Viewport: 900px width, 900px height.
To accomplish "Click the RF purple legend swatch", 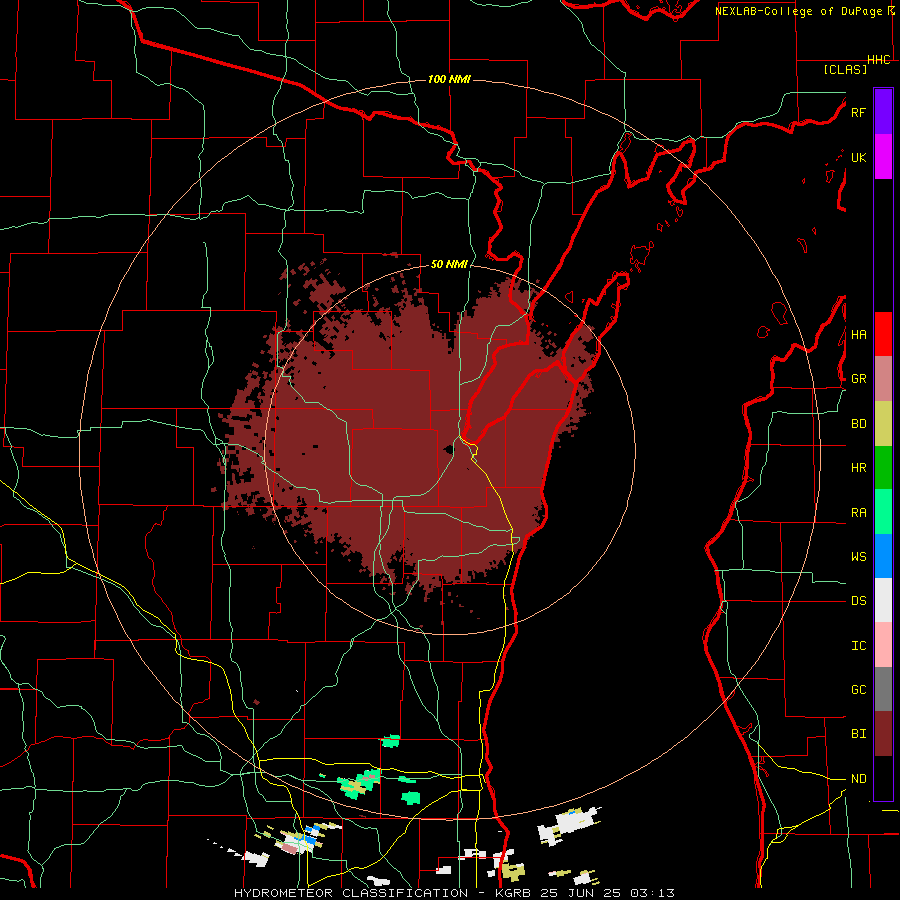I will (x=883, y=112).
